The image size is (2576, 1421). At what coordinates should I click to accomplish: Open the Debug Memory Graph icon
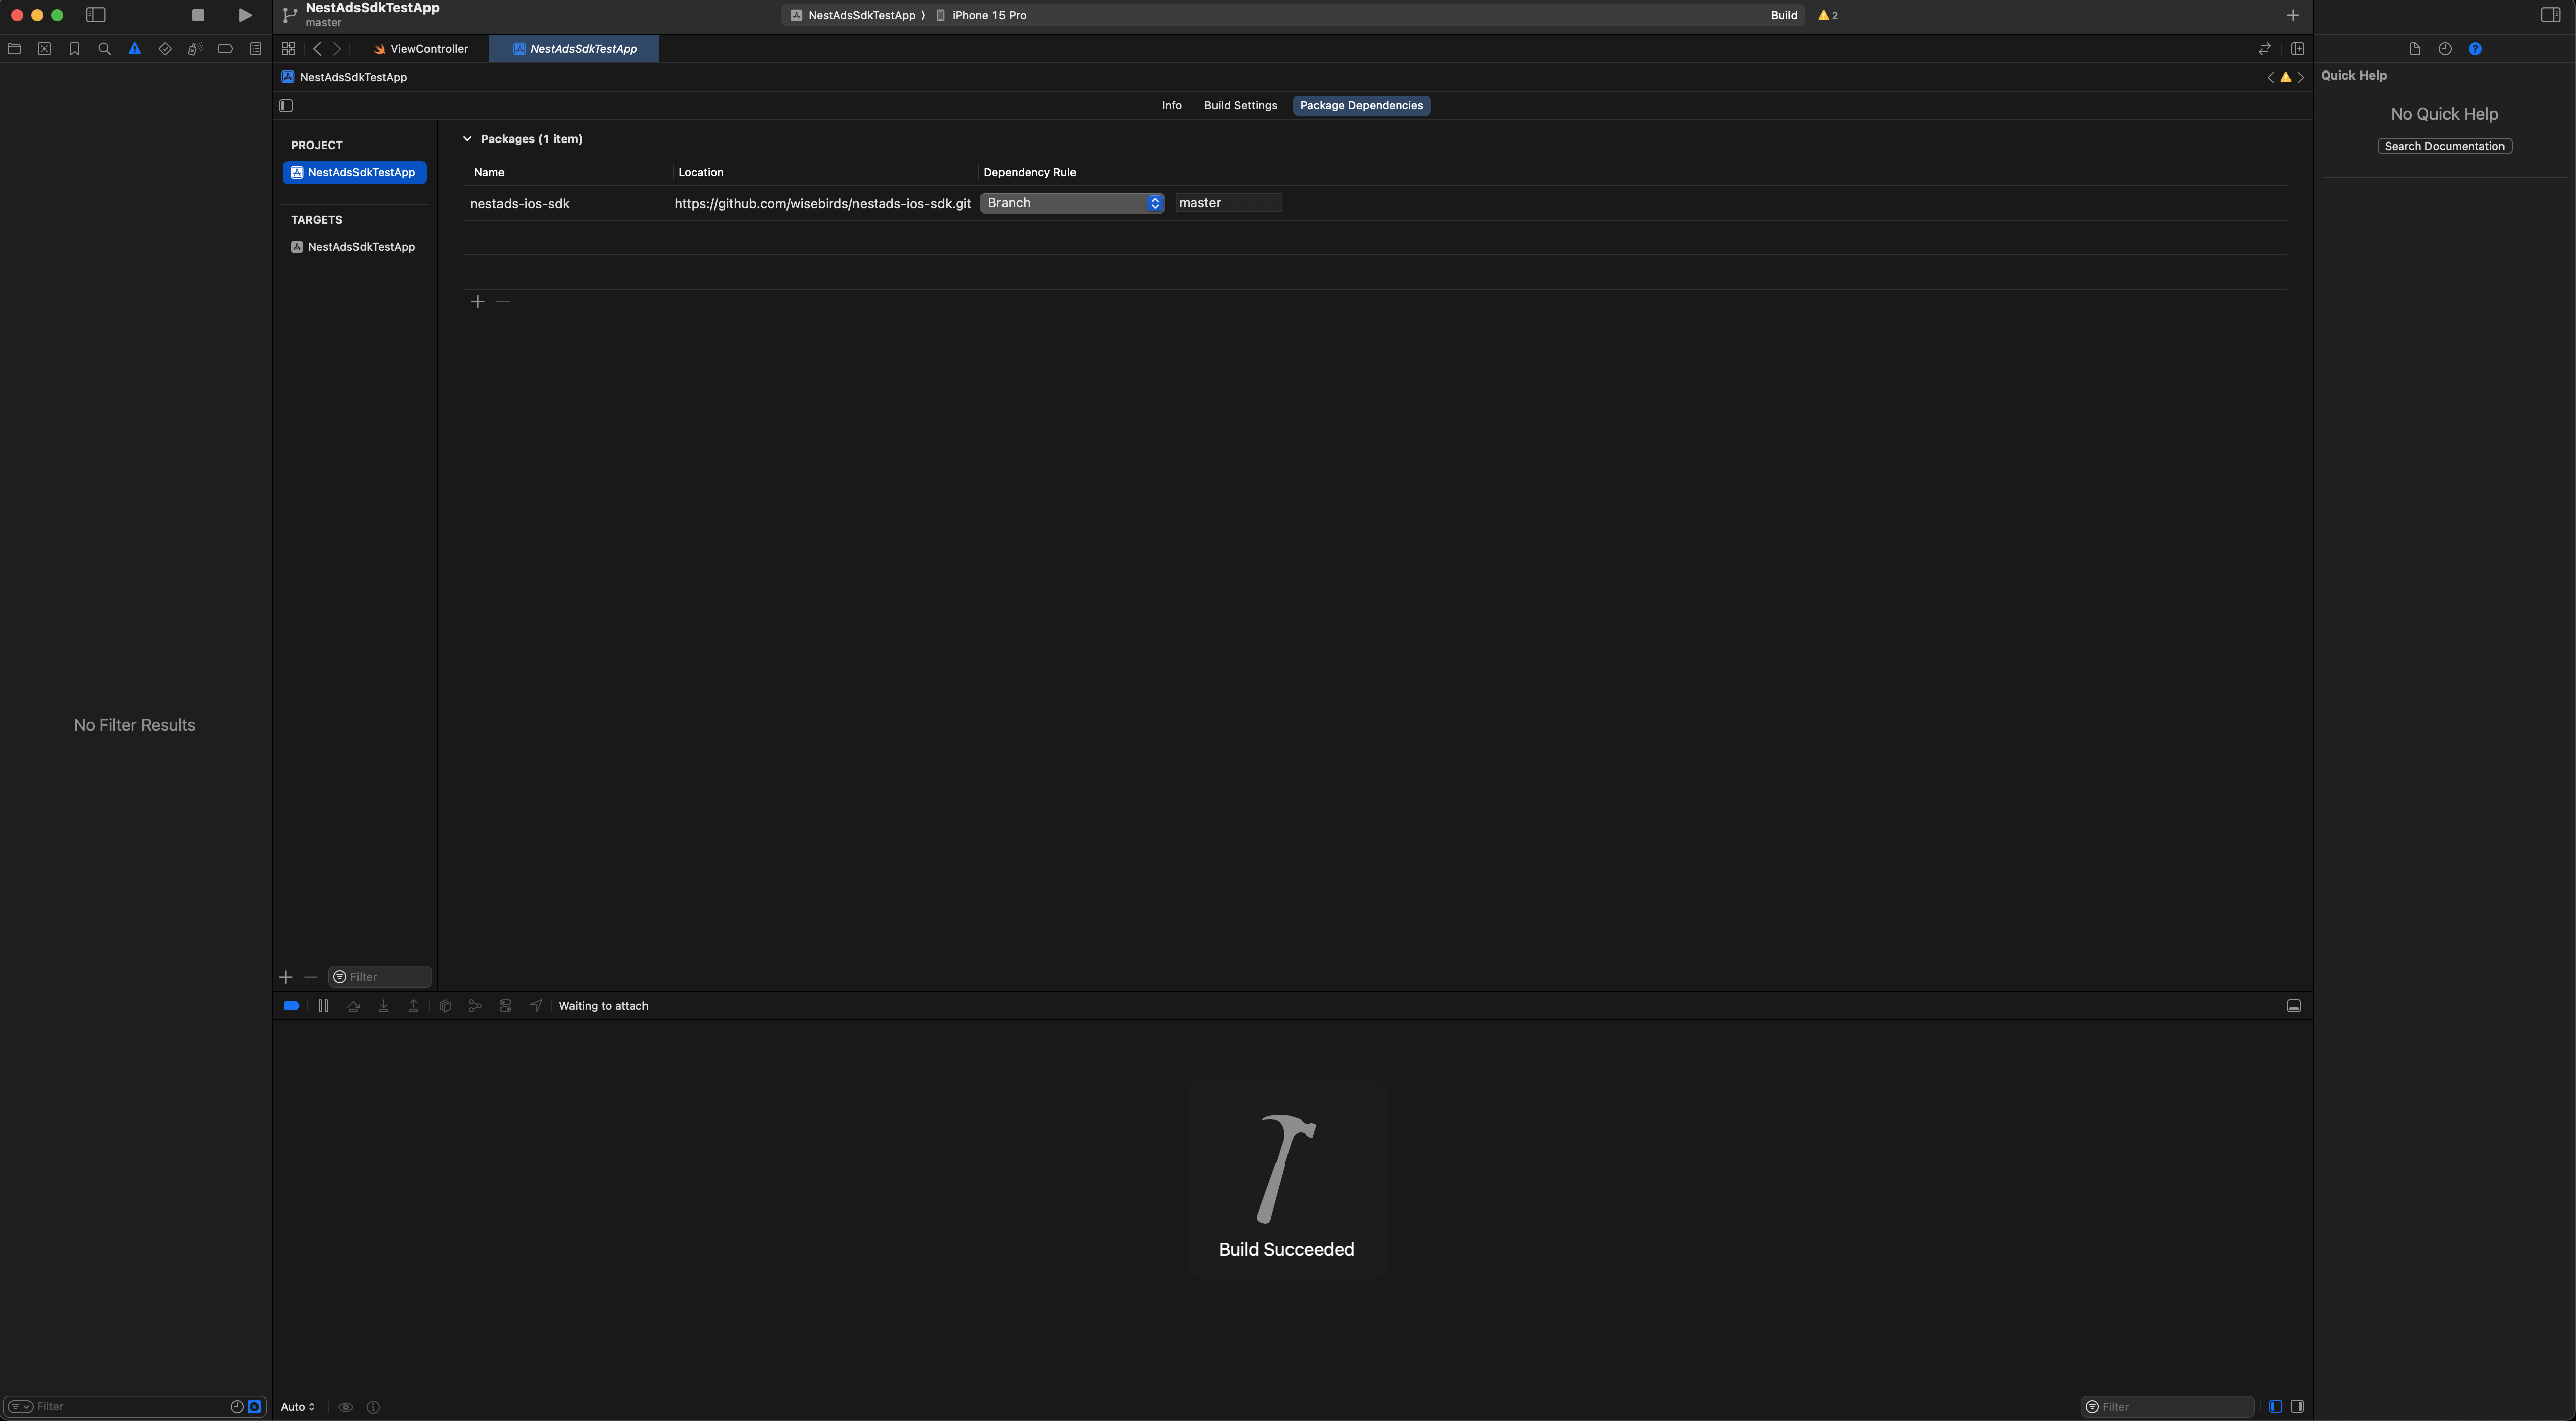[475, 1006]
